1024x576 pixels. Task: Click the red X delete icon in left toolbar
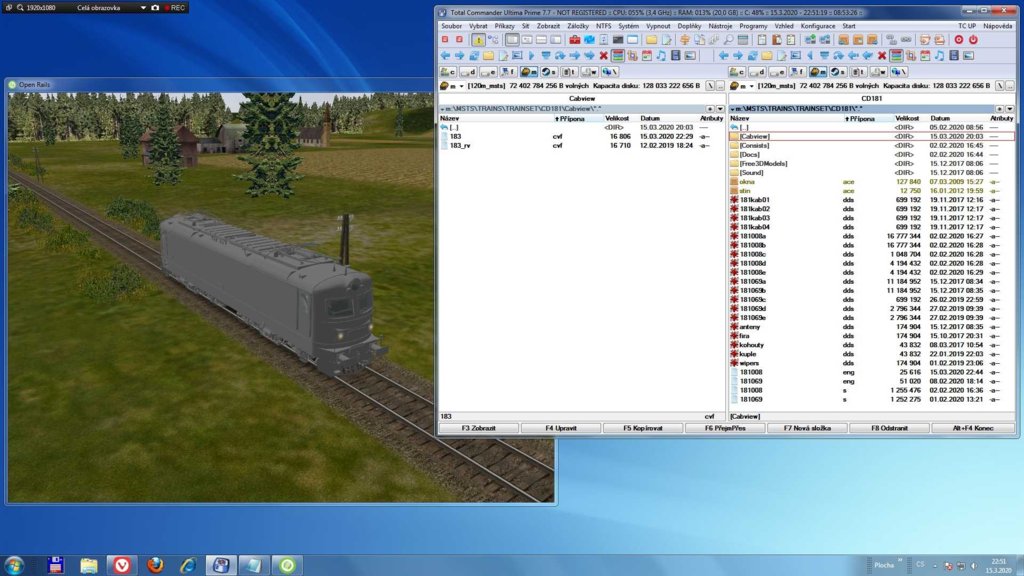click(603, 56)
